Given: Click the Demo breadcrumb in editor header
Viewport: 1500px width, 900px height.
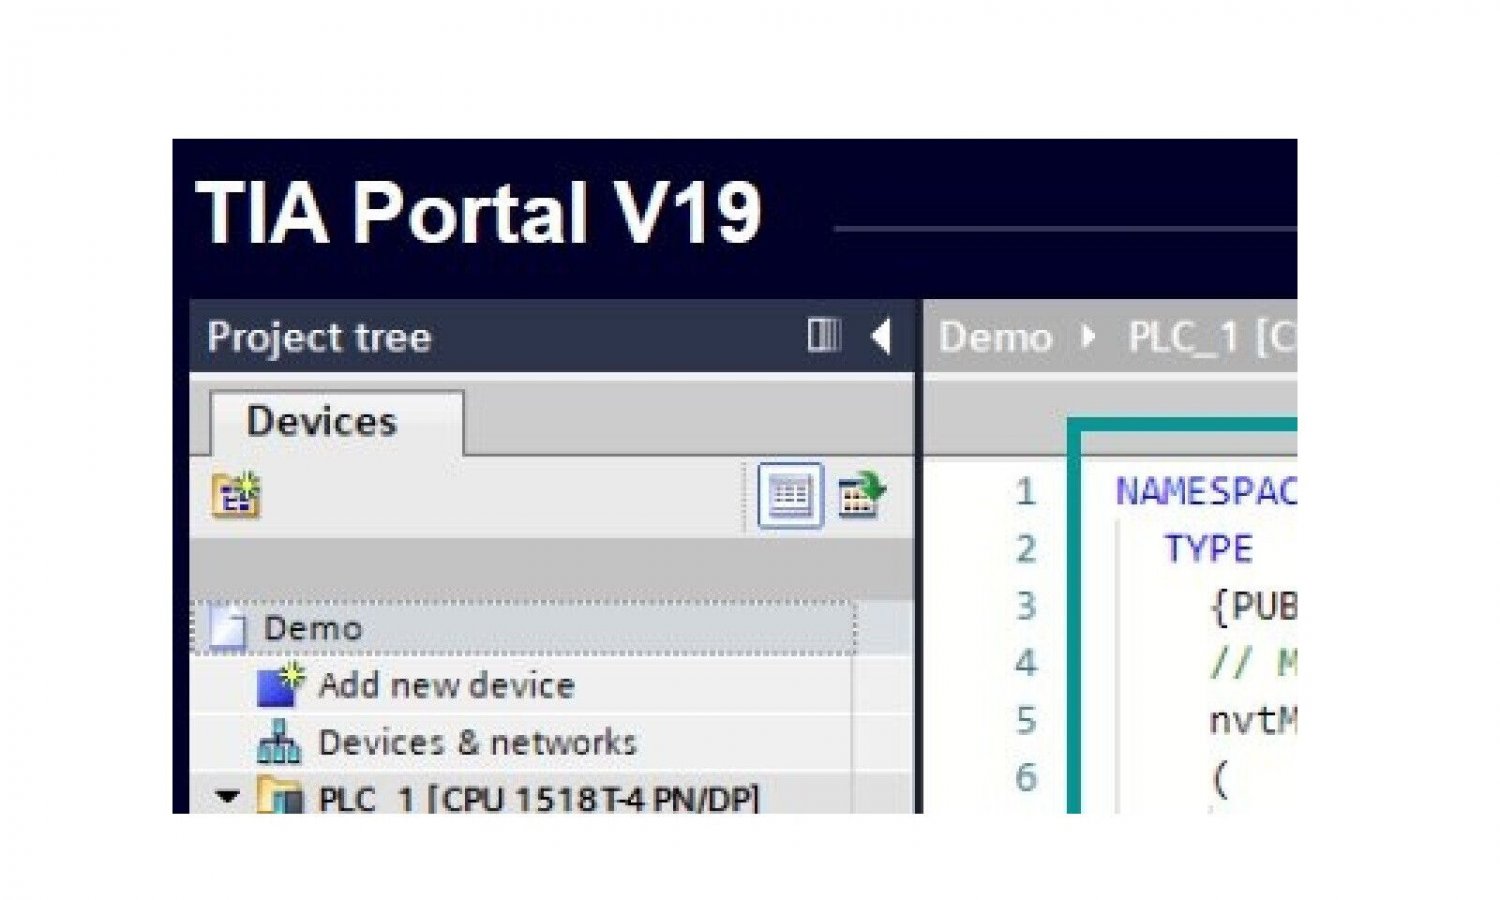Looking at the screenshot, I should [x=995, y=338].
